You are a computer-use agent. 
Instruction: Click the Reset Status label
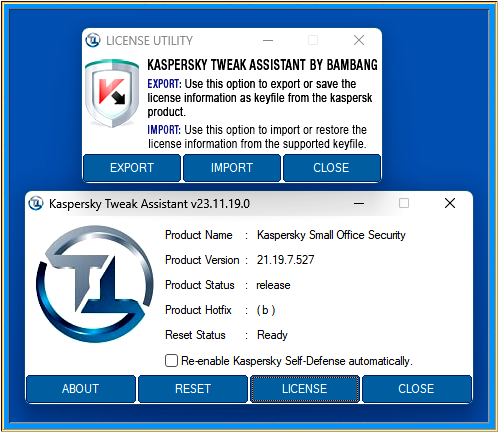pyautogui.click(x=195, y=335)
